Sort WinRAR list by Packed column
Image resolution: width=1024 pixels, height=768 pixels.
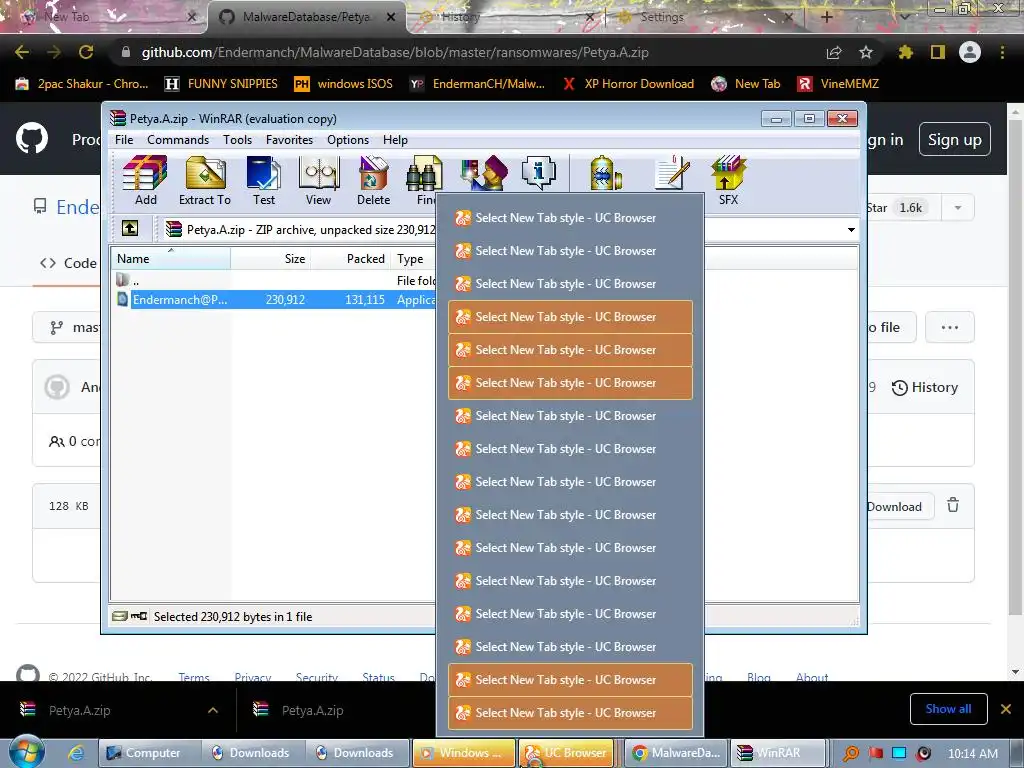pos(351,259)
